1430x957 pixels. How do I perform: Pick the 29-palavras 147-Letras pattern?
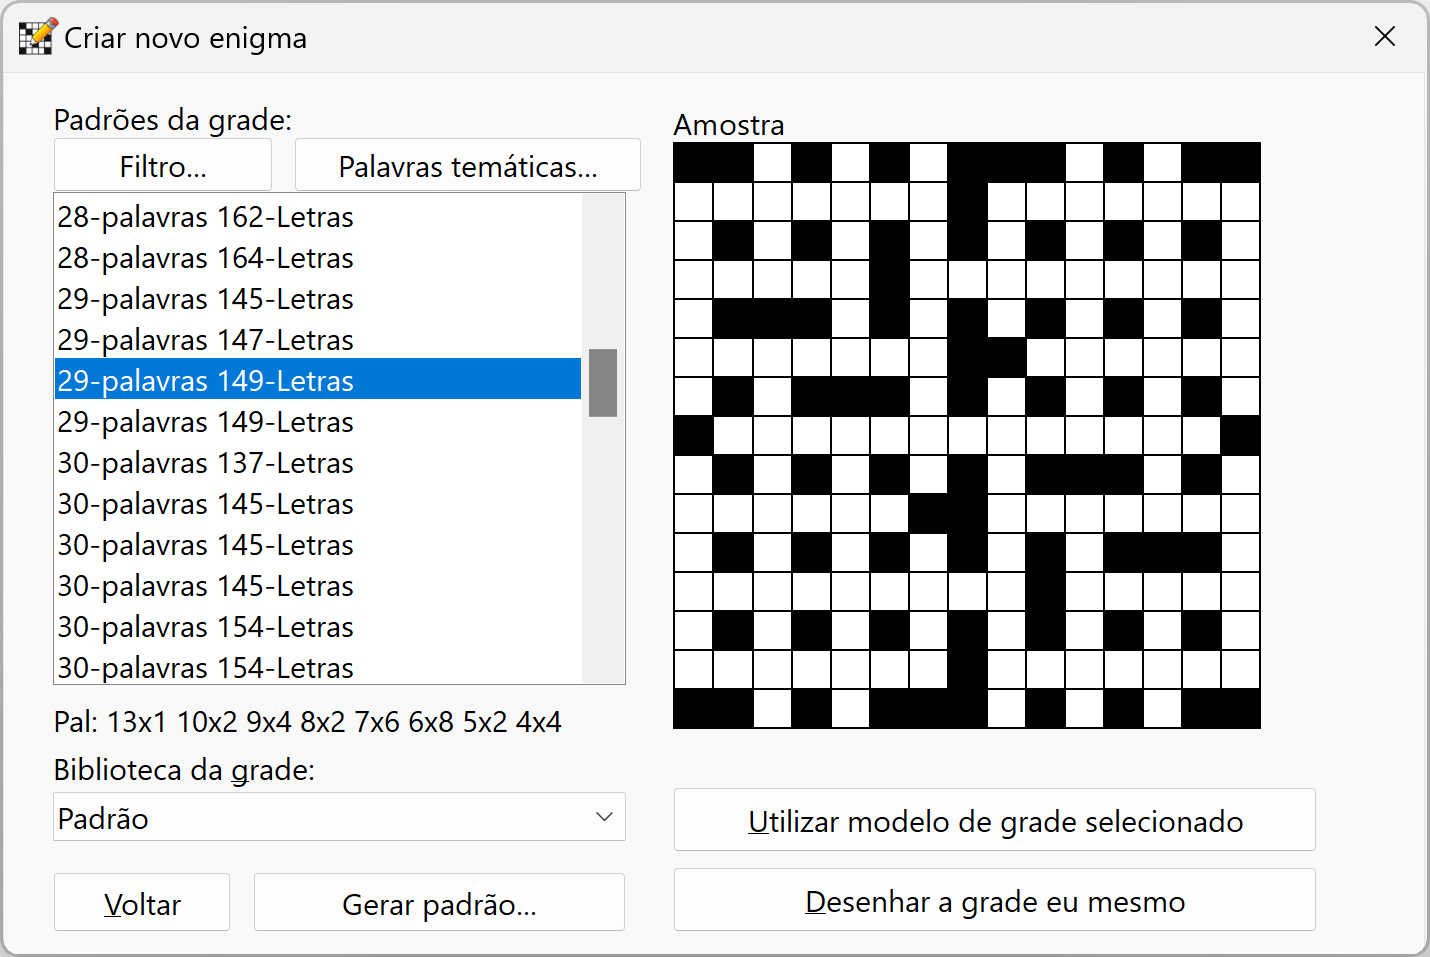(x=318, y=339)
